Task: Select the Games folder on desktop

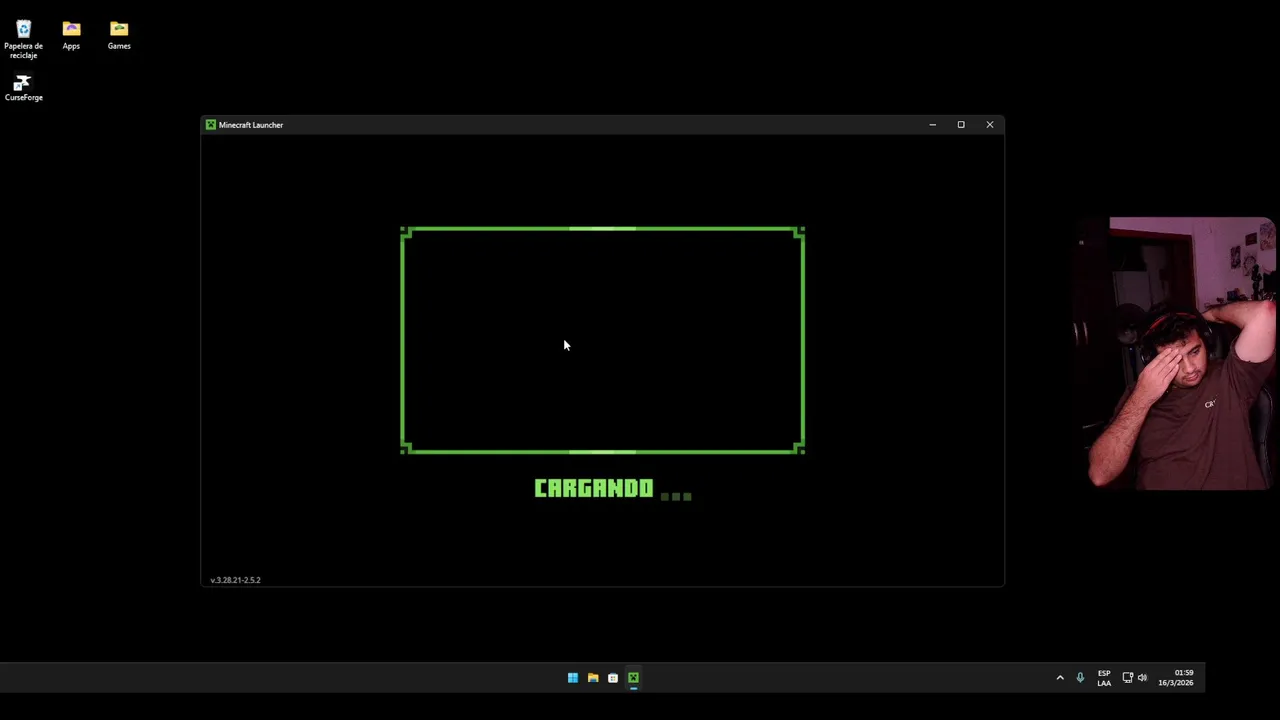Action: click(119, 35)
